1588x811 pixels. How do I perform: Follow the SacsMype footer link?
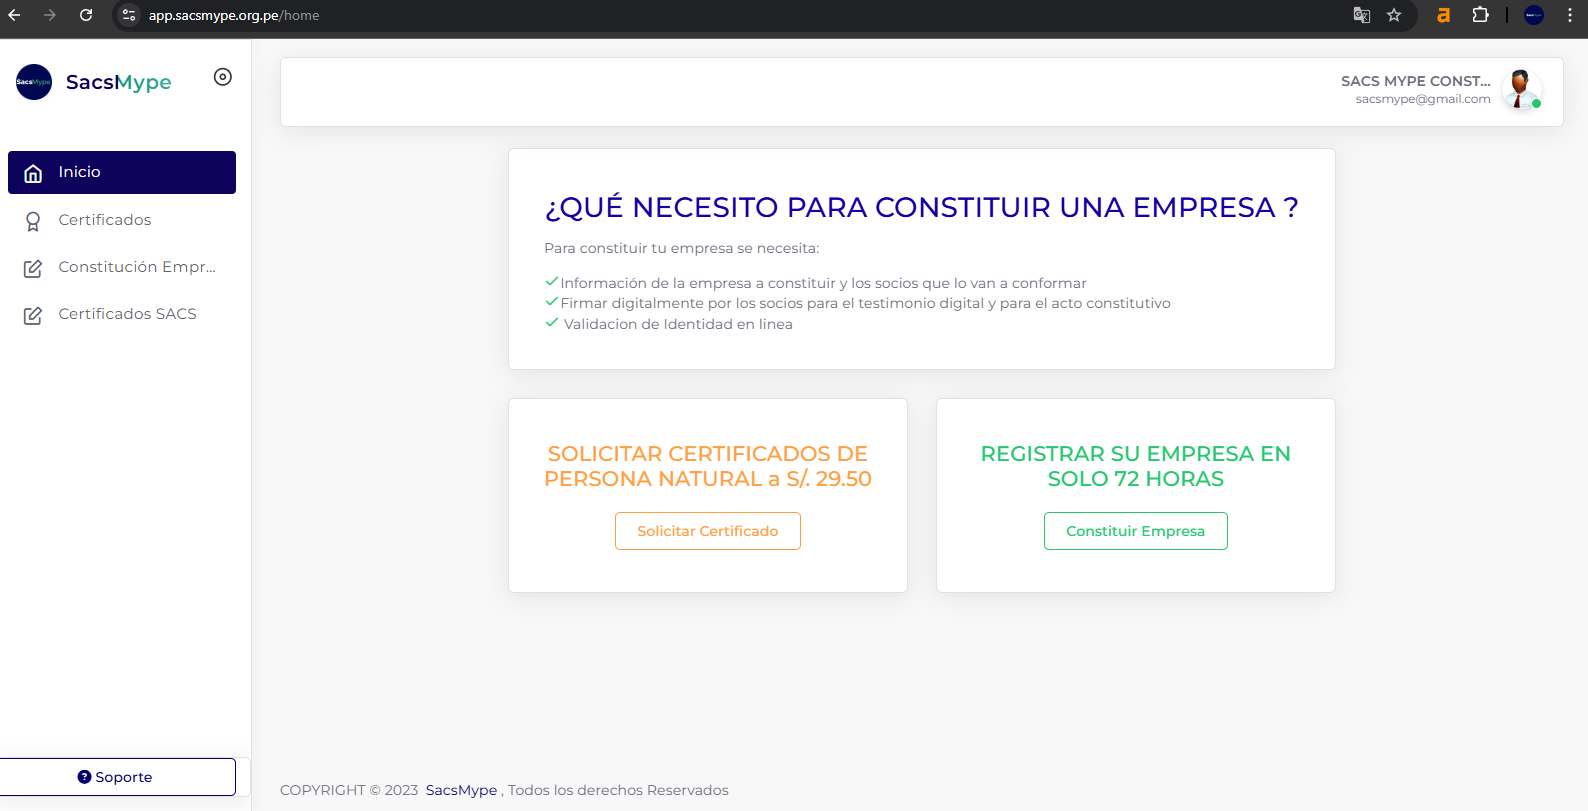pyautogui.click(x=461, y=790)
